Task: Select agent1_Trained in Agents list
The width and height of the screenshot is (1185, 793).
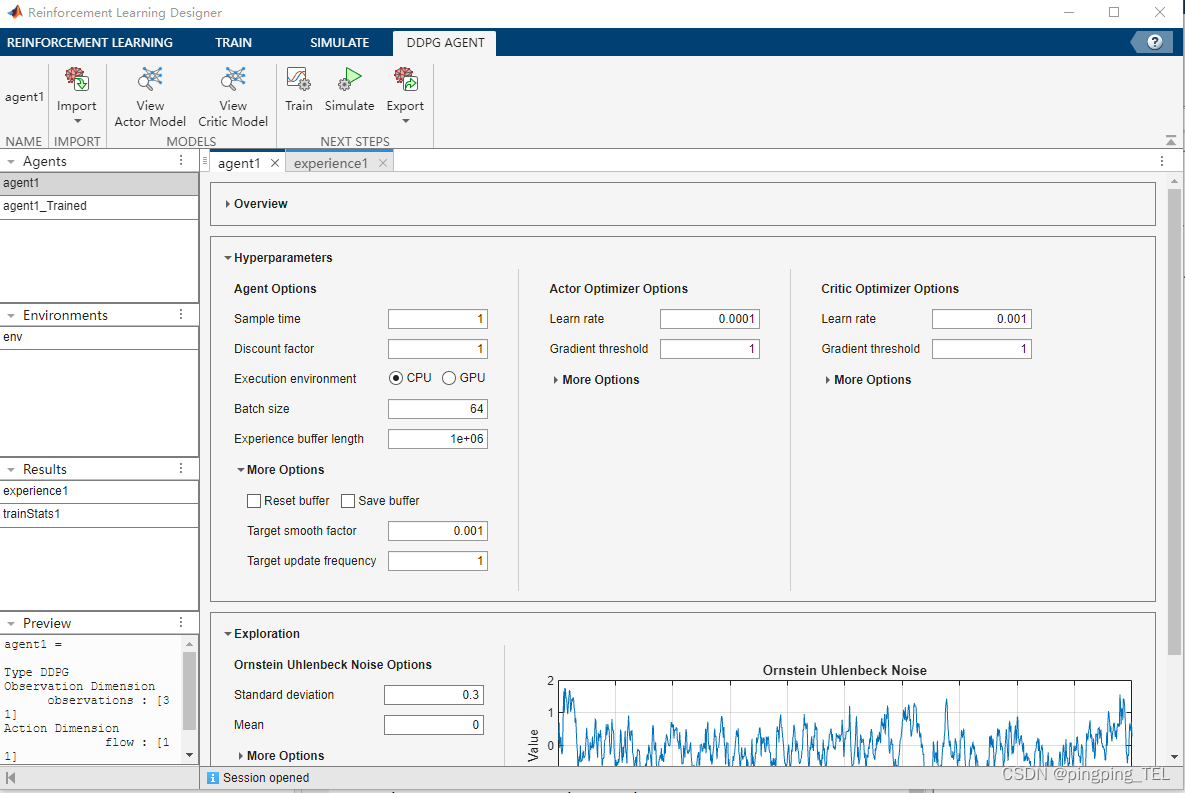Action: pyautogui.click(x=99, y=206)
